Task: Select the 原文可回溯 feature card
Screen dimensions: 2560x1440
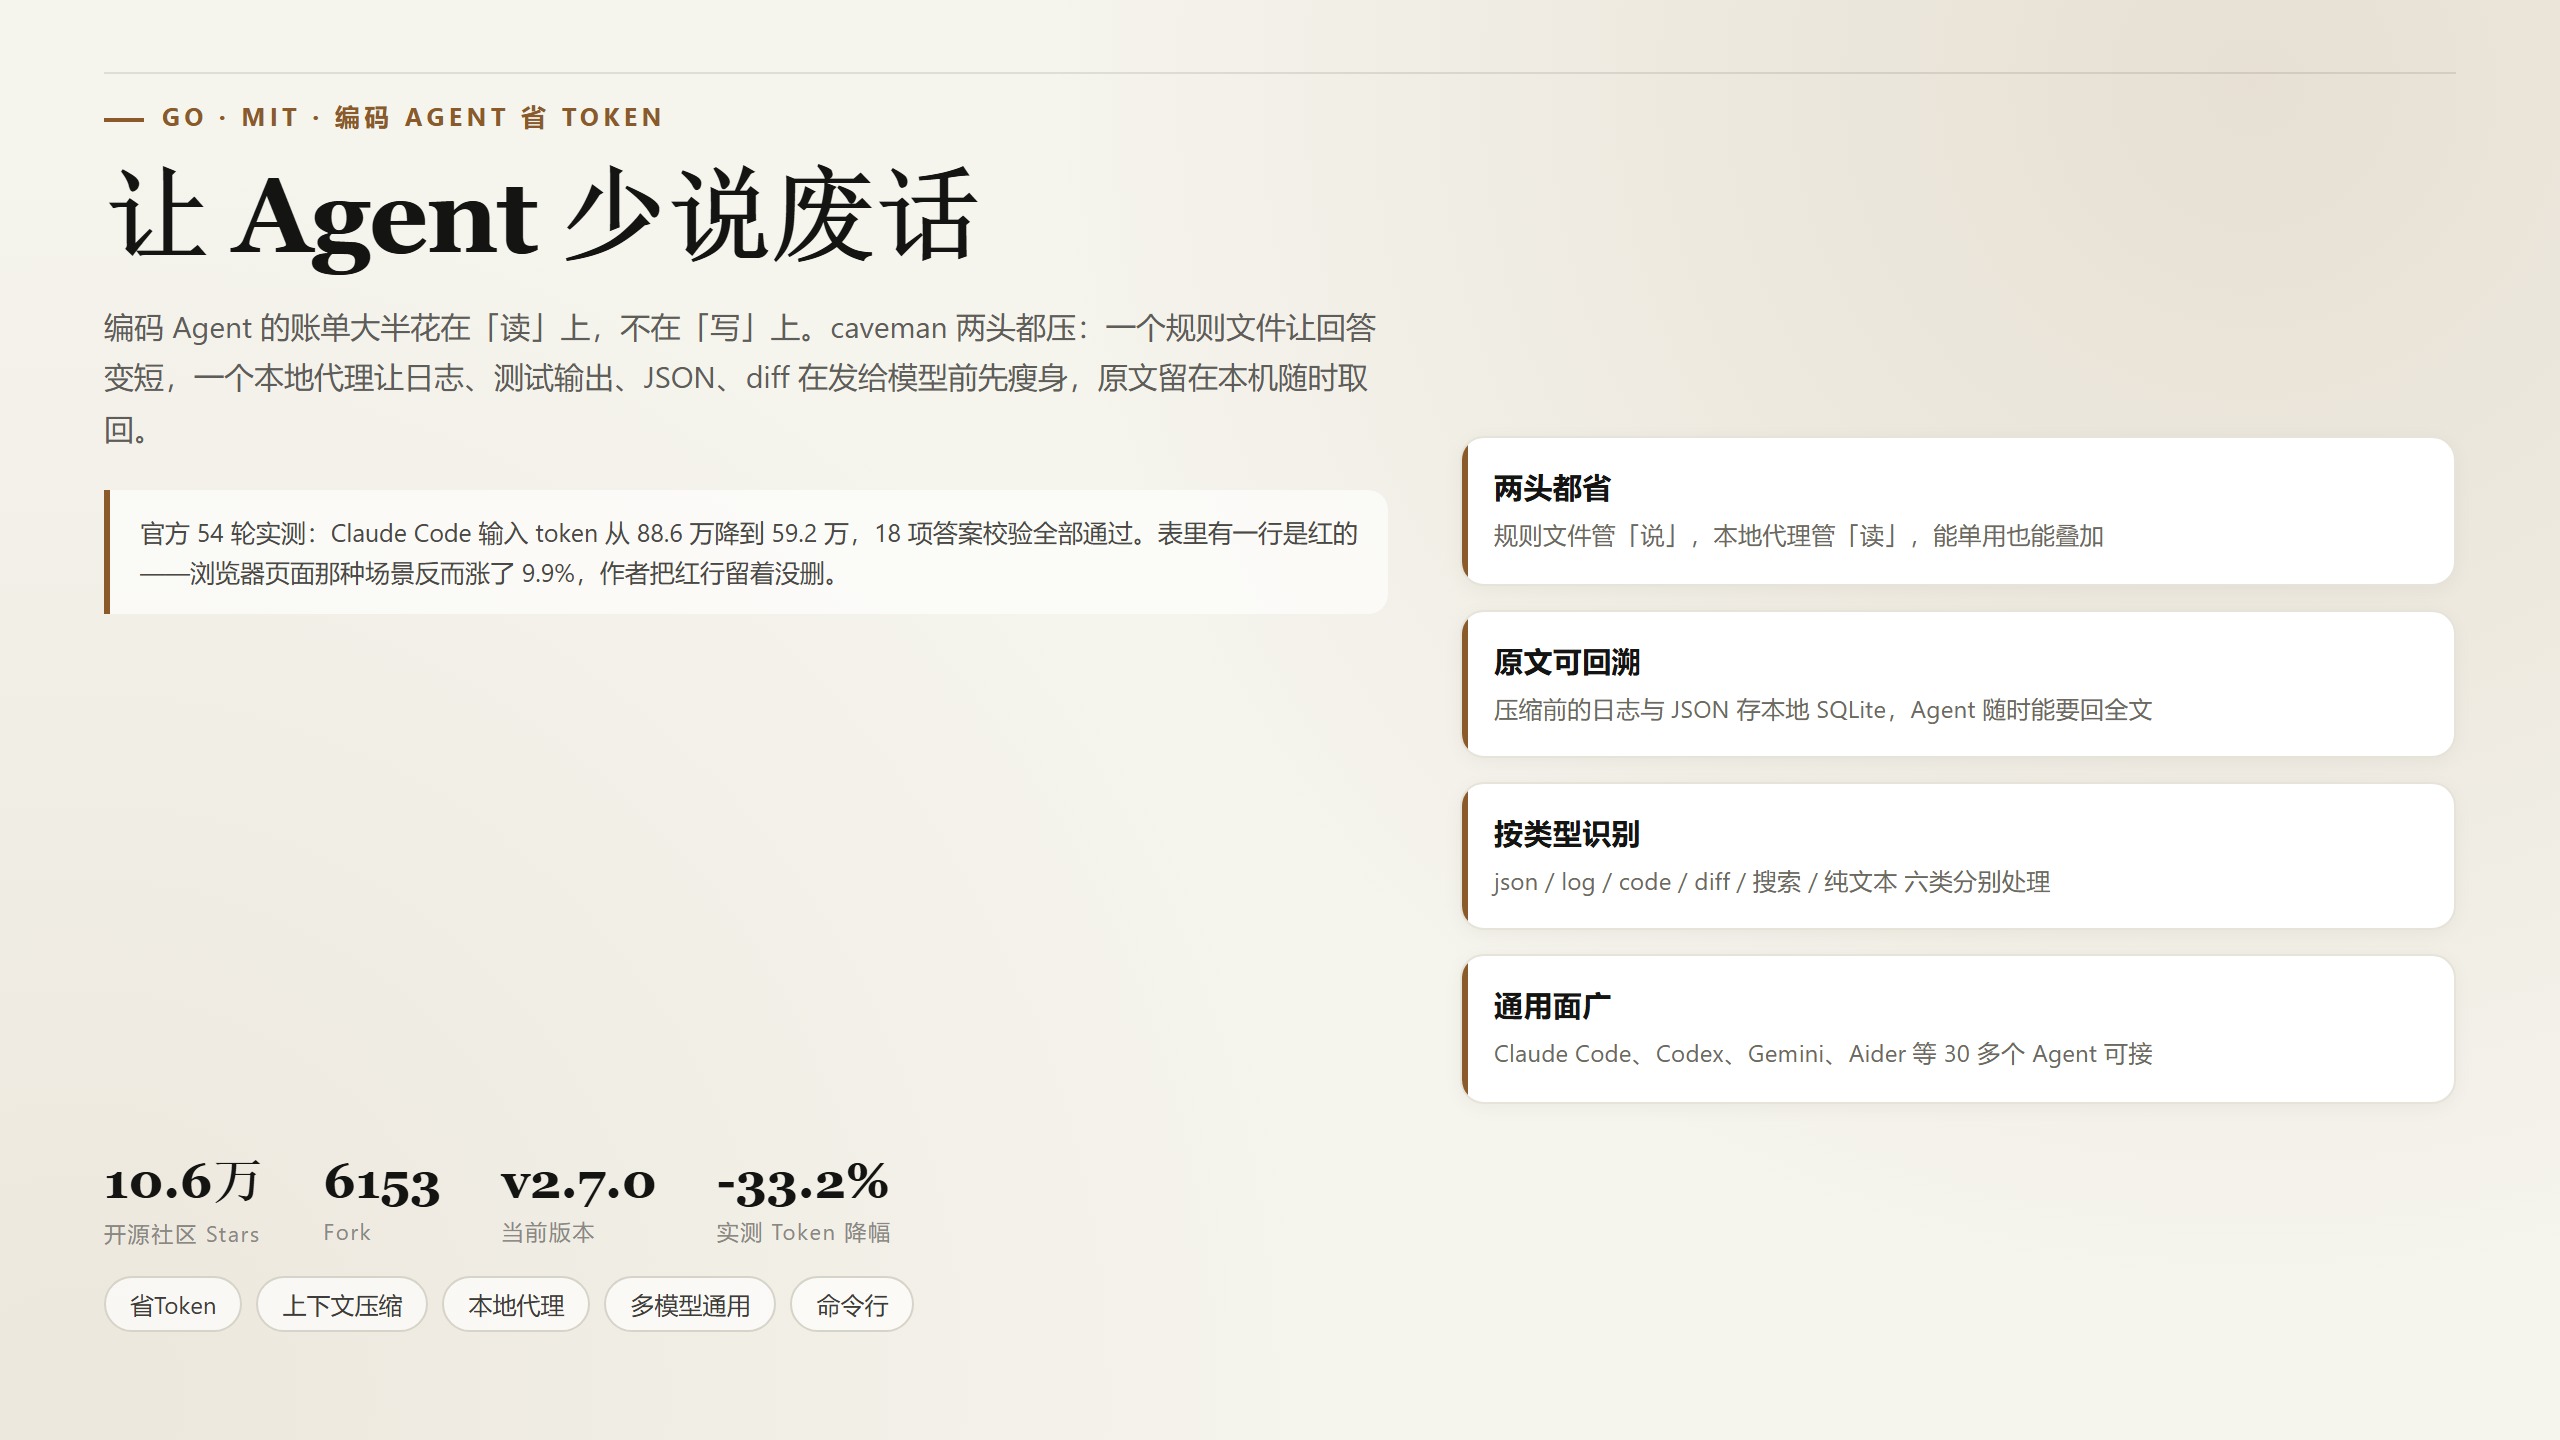Action: (x=1958, y=684)
